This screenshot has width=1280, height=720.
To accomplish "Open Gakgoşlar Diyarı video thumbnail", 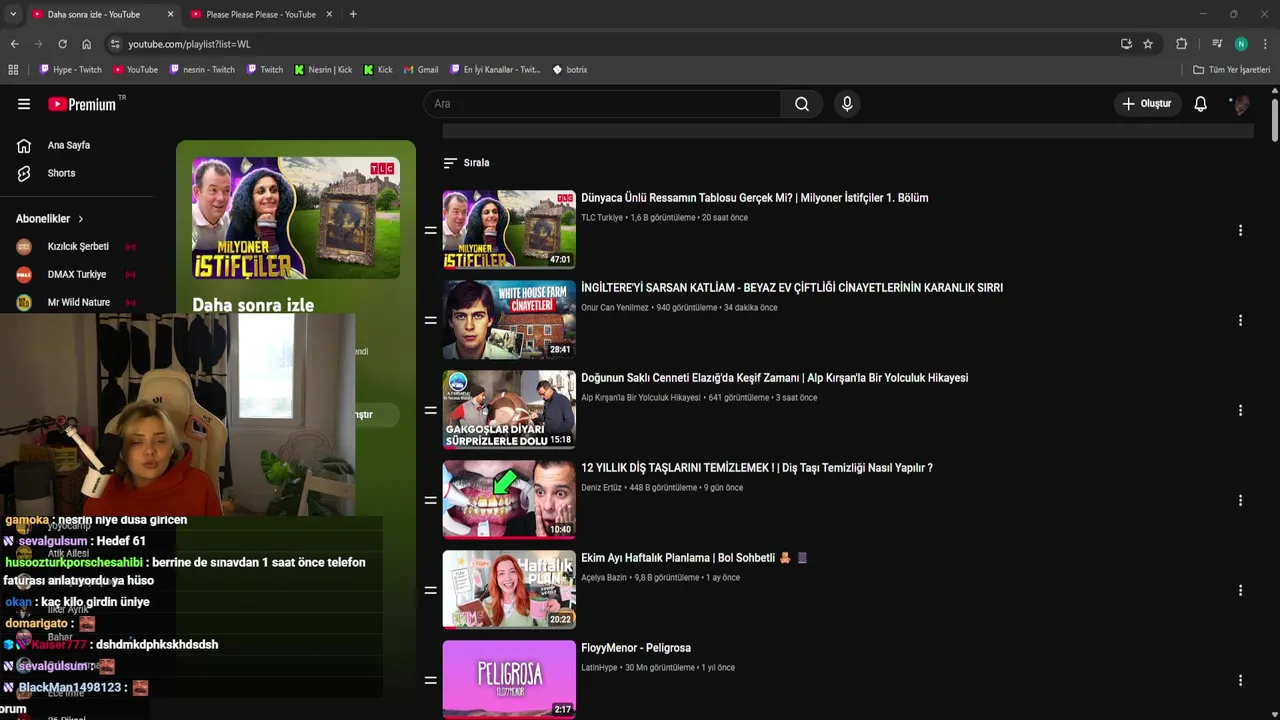I will 509,410.
